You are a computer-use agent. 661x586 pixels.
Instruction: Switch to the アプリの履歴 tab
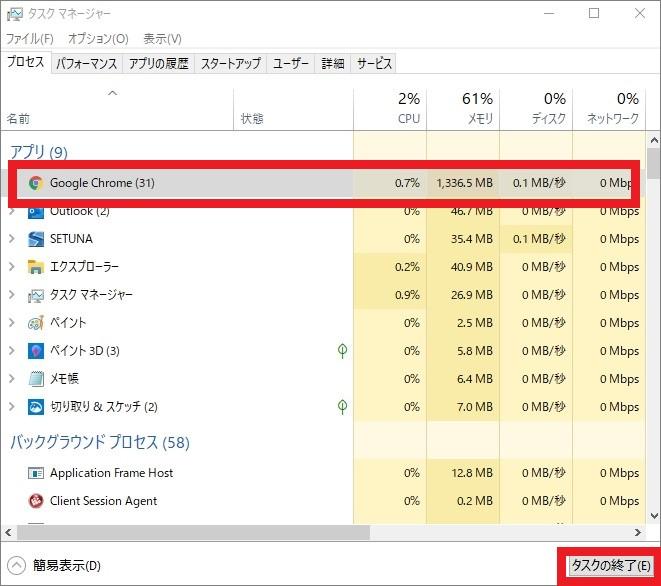tap(159, 63)
